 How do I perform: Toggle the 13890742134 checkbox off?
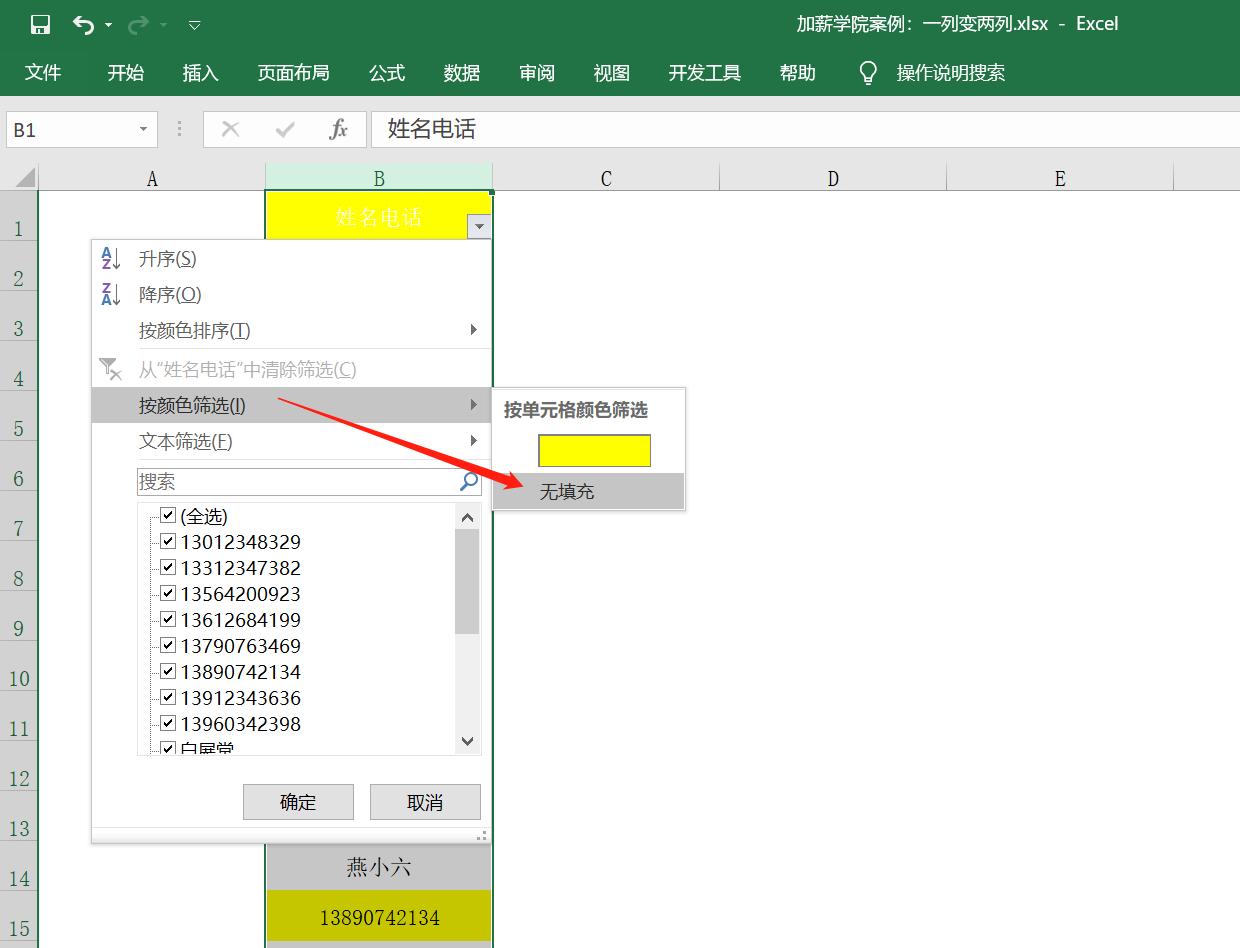(167, 671)
